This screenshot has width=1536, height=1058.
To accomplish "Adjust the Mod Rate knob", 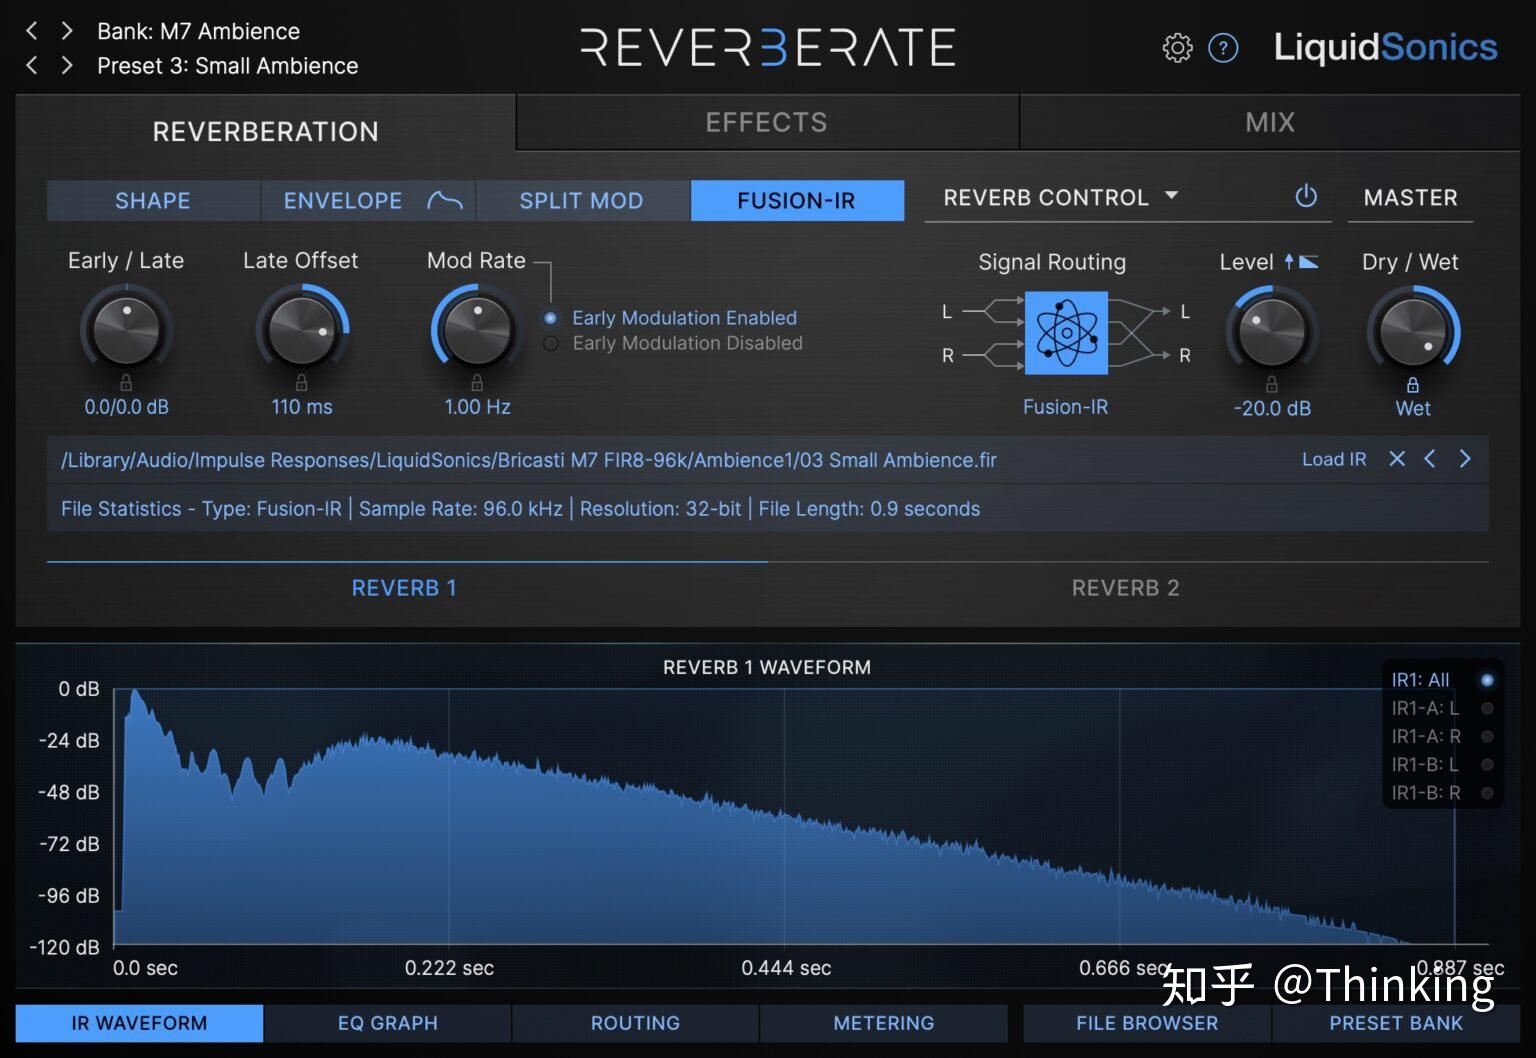I will pos(476,330).
